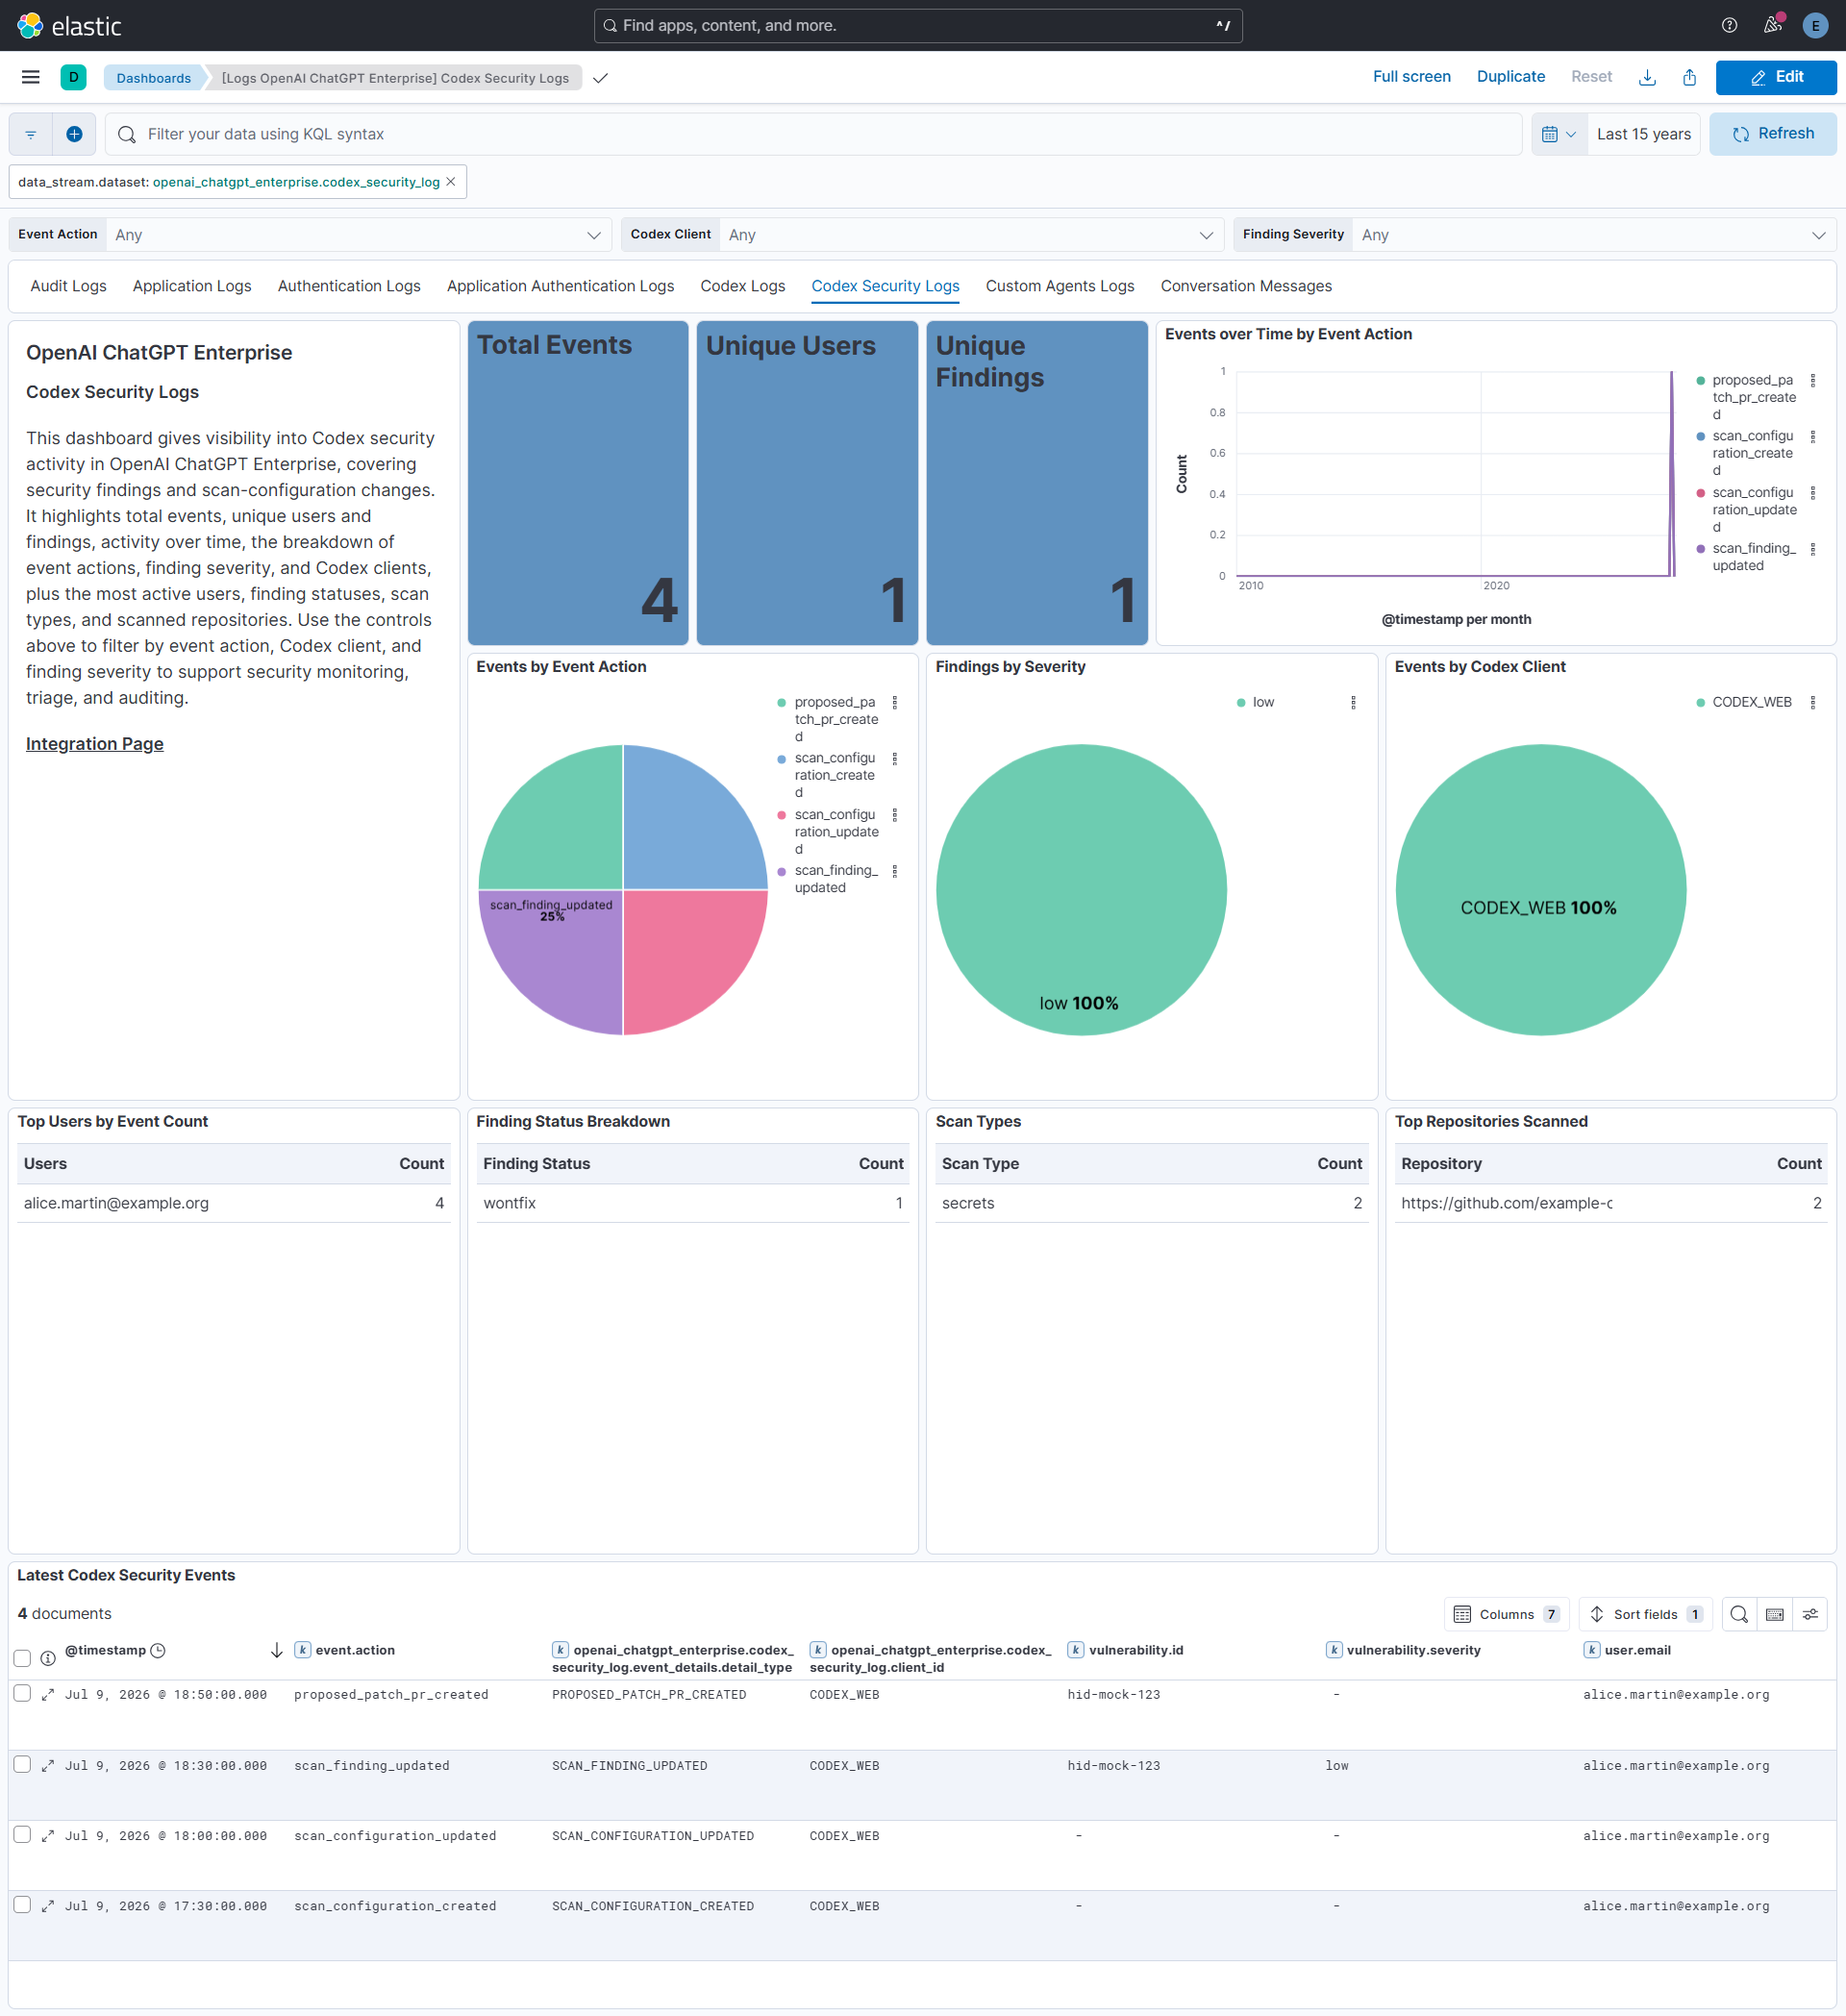This screenshot has width=1846, height=2016.
Task: Switch to Codex Logs tab
Action: [x=742, y=286]
